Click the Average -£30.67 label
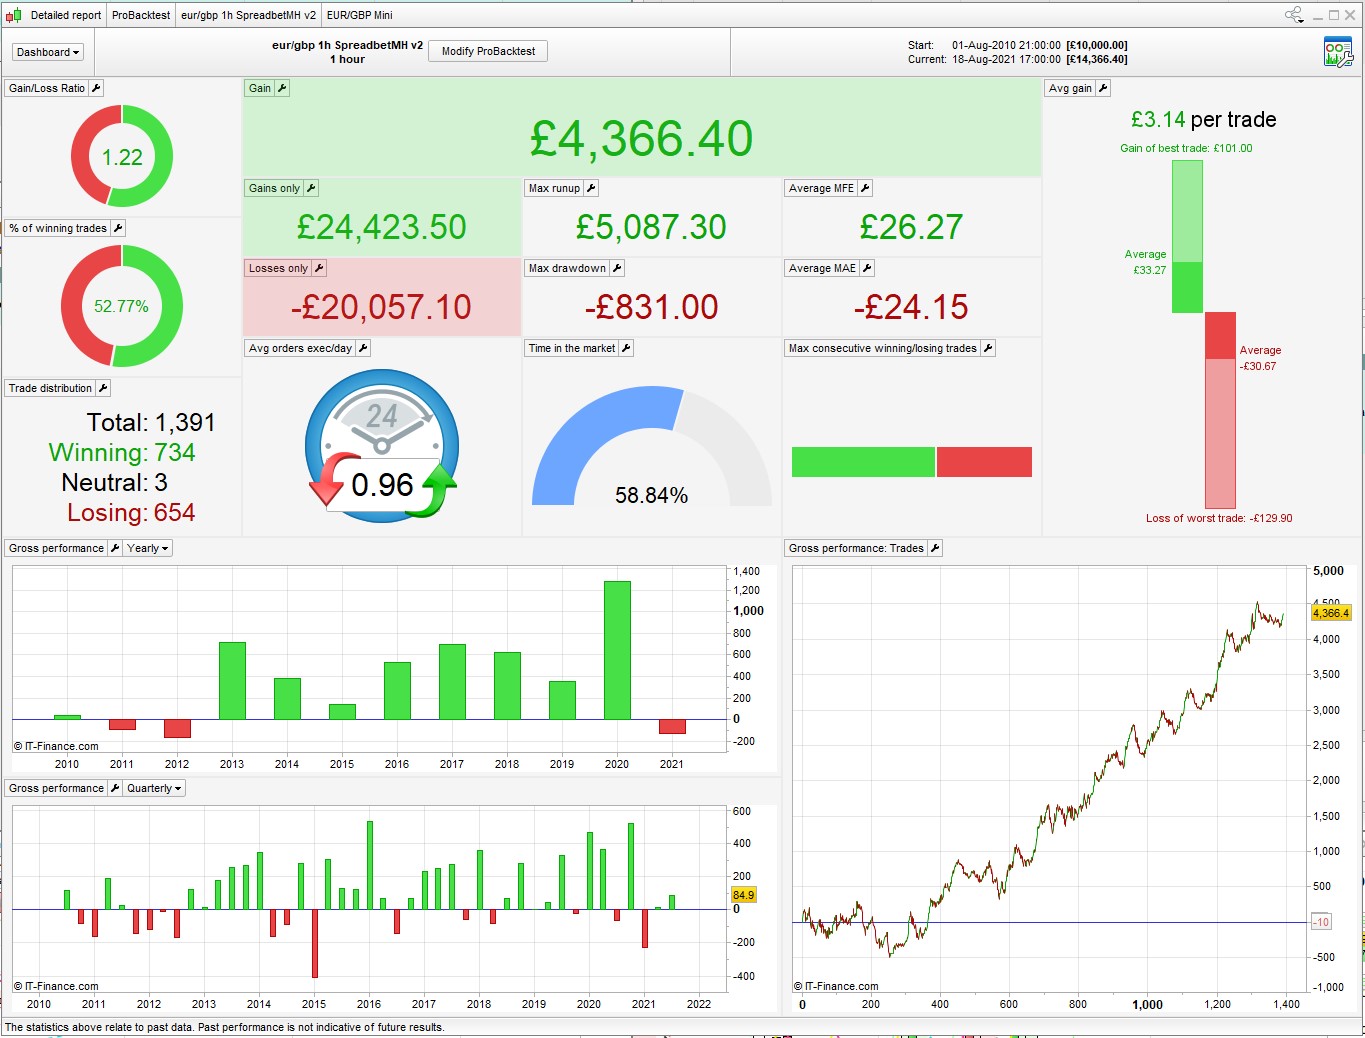 coord(1260,358)
